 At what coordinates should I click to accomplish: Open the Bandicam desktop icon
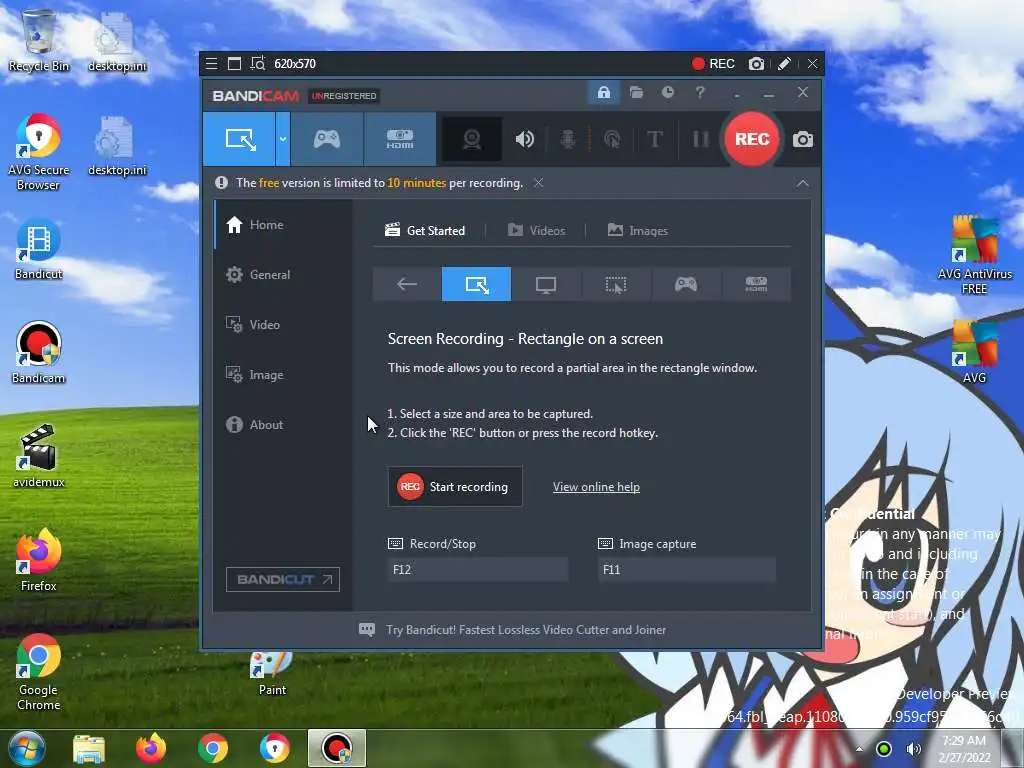pyautogui.click(x=39, y=353)
